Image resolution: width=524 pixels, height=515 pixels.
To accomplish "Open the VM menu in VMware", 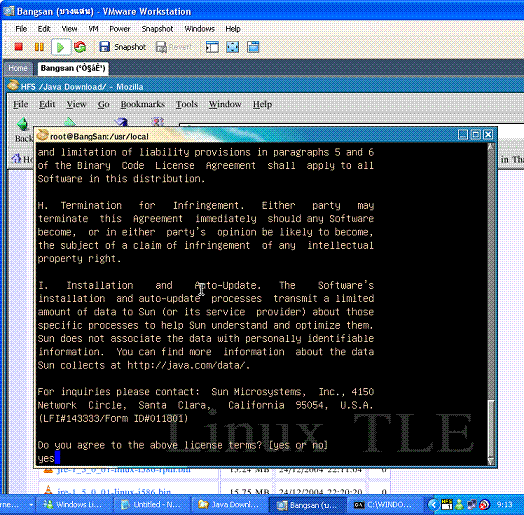I will pos(94,29).
